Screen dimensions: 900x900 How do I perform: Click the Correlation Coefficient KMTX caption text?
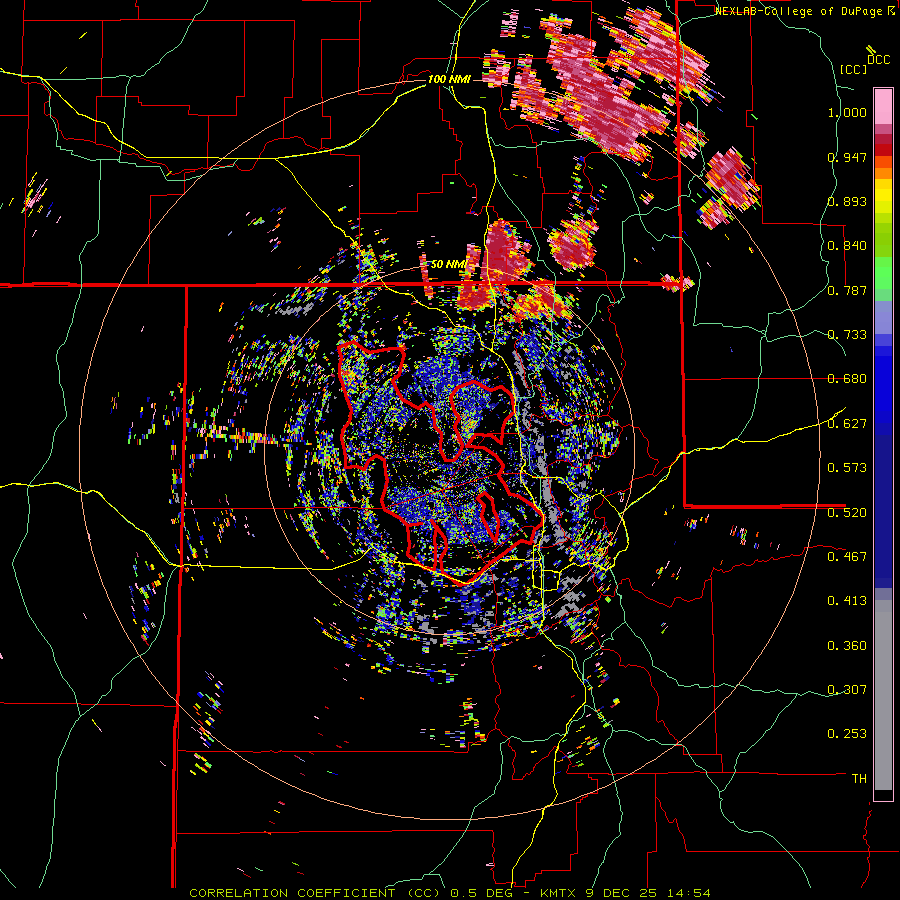pyautogui.click(x=450, y=893)
